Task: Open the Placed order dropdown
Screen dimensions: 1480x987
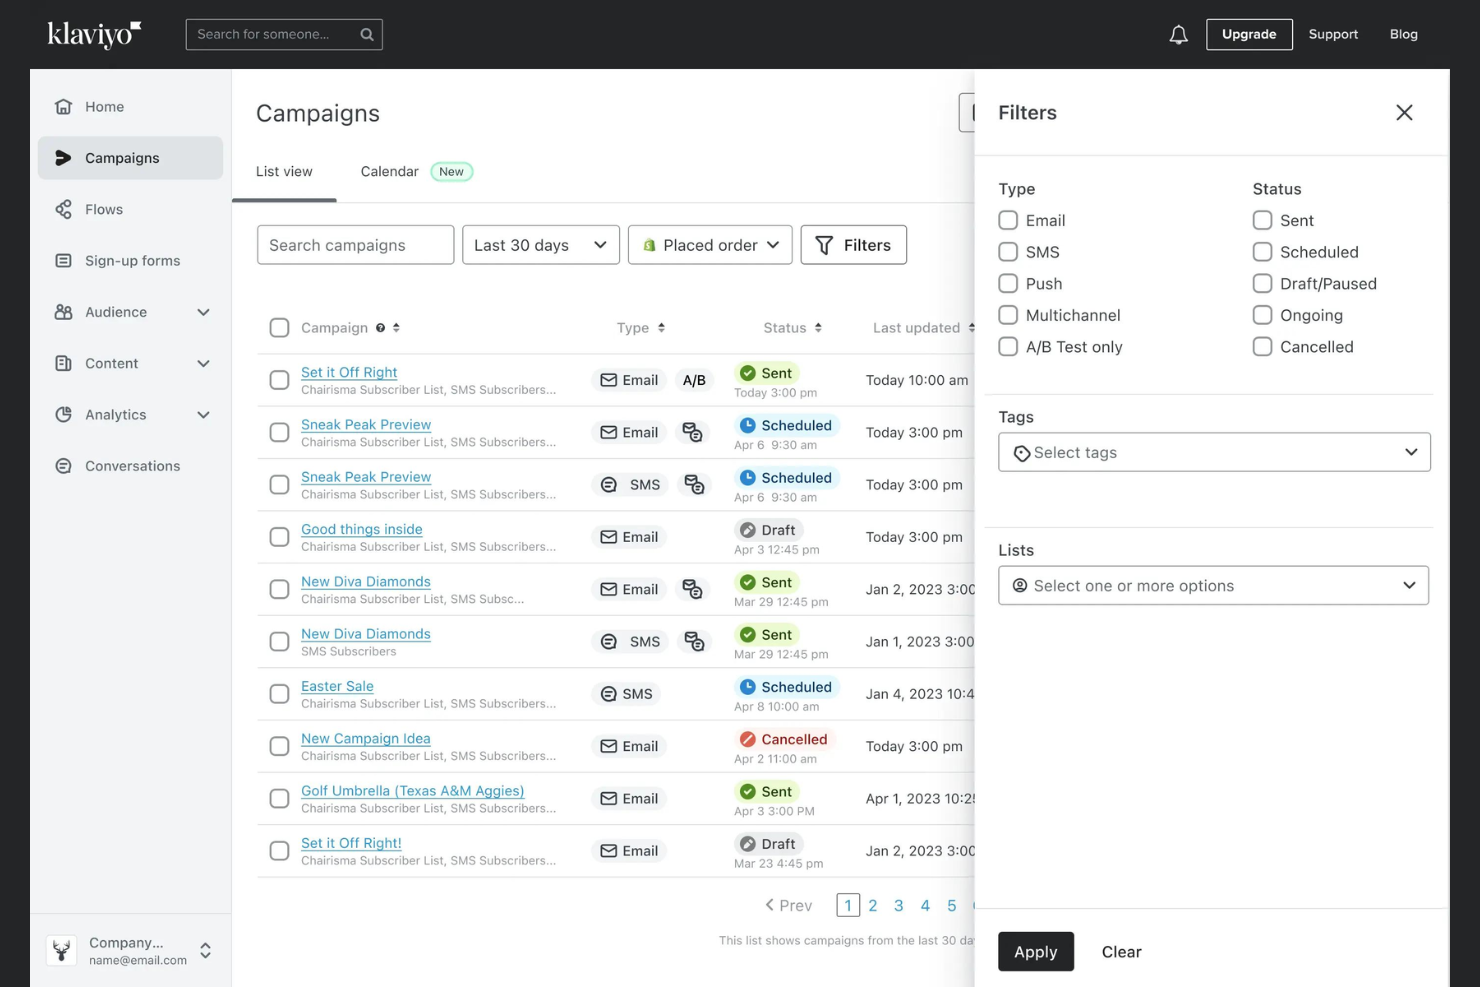Action: 710,245
